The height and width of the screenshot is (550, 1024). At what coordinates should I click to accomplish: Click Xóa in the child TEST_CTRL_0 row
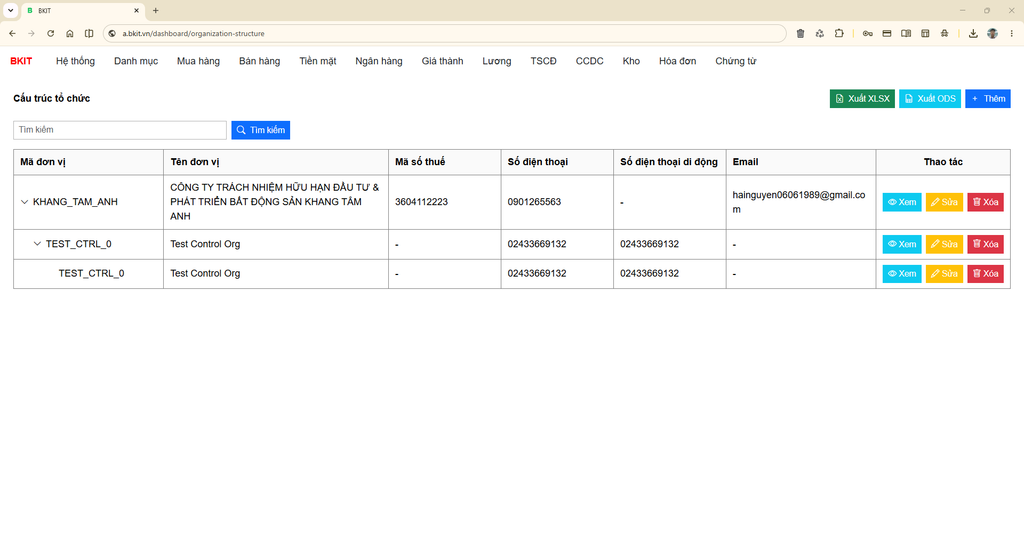985,273
